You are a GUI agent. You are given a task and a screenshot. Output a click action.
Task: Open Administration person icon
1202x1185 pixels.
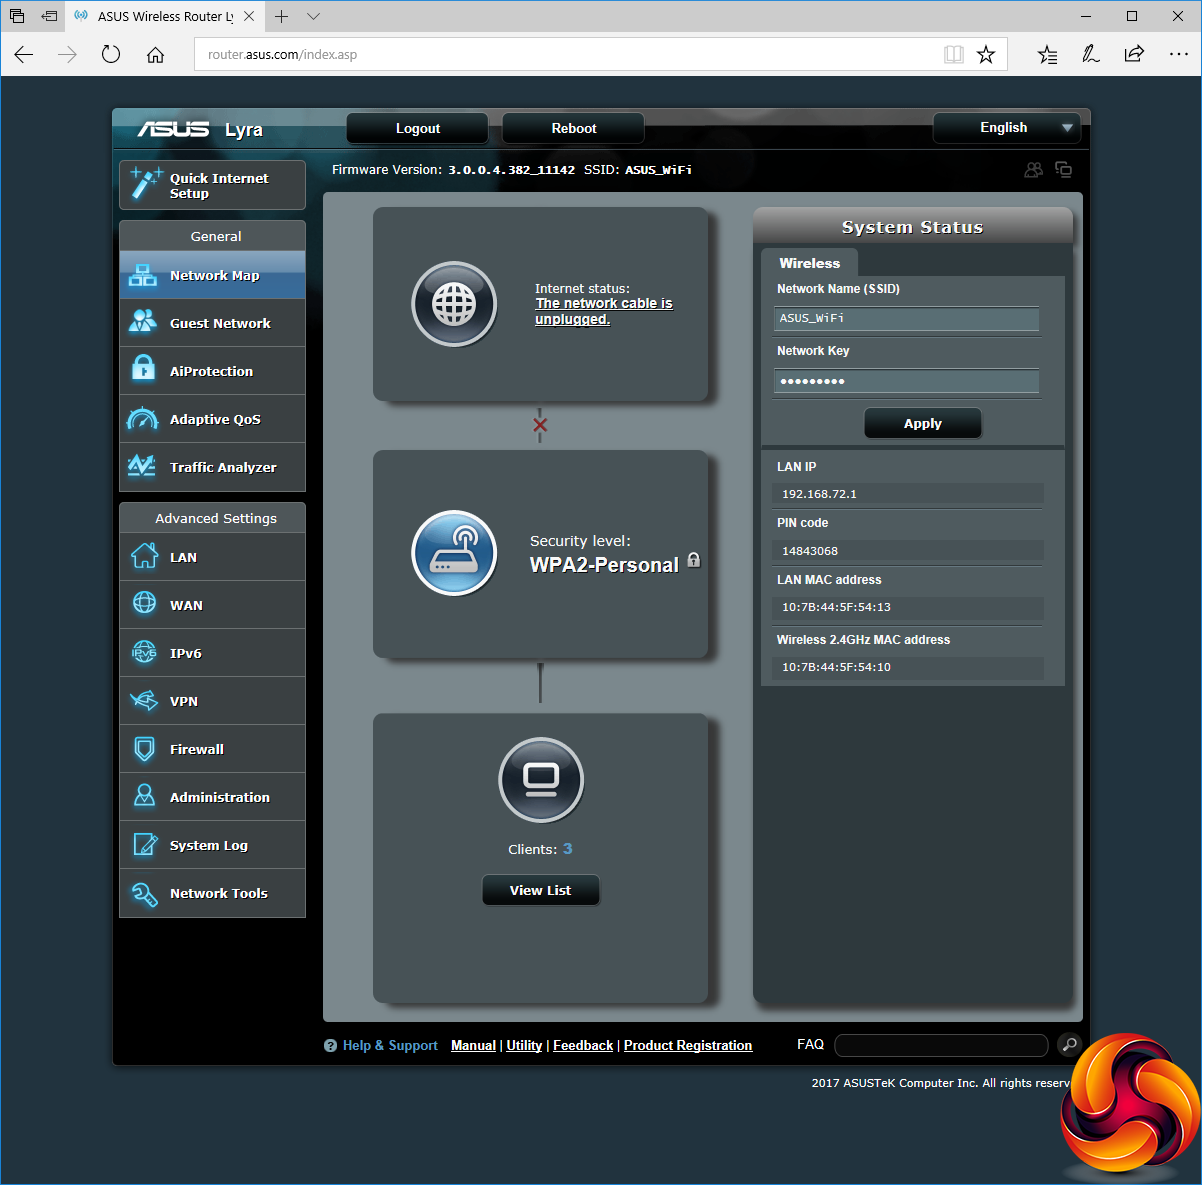coord(144,796)
